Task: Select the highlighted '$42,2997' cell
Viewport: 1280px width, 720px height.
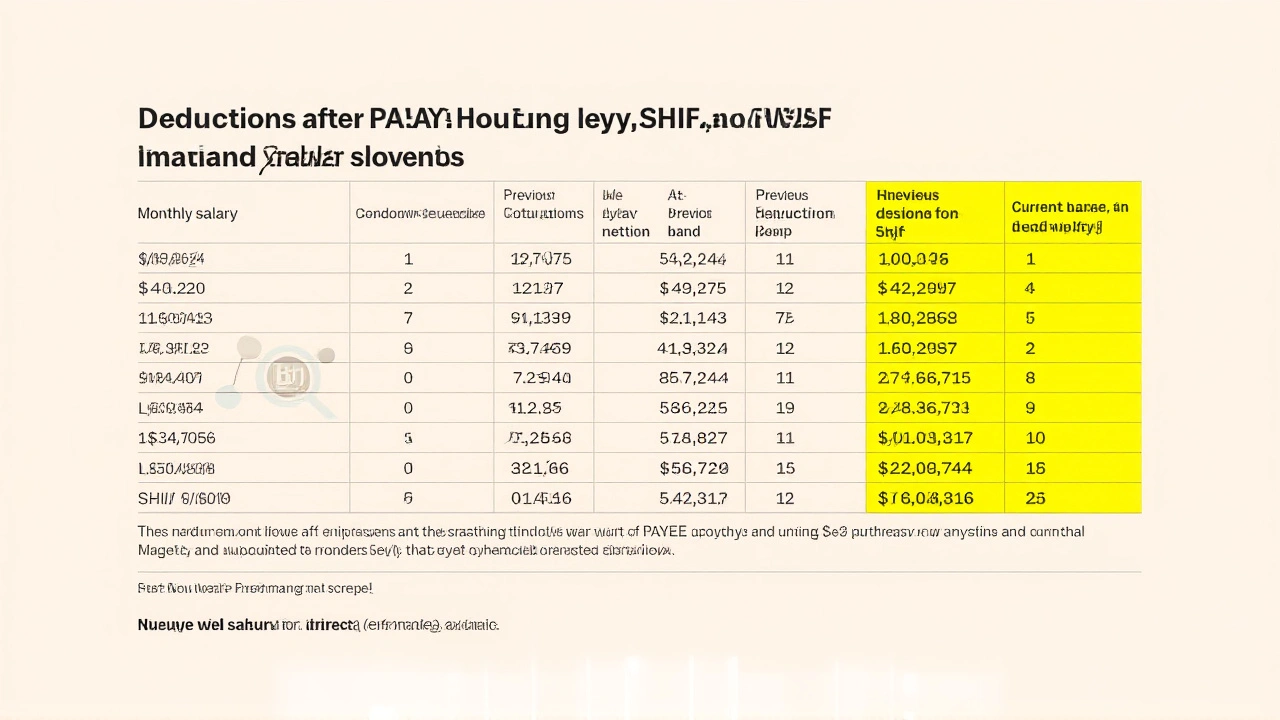Action: [x=916, y=288]
